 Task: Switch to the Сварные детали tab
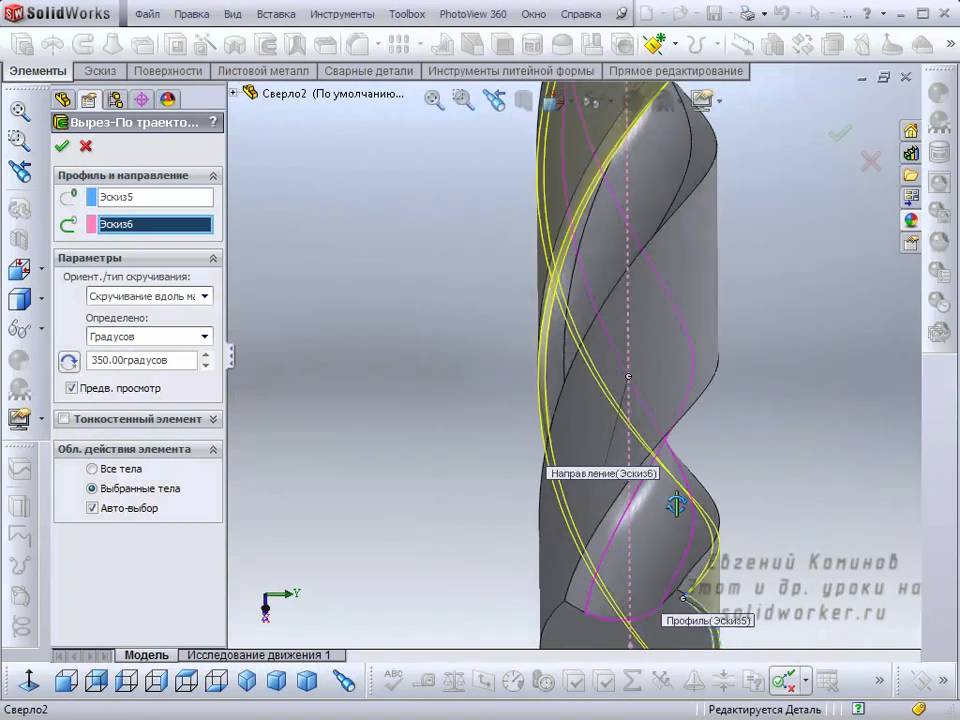(369, 71)
